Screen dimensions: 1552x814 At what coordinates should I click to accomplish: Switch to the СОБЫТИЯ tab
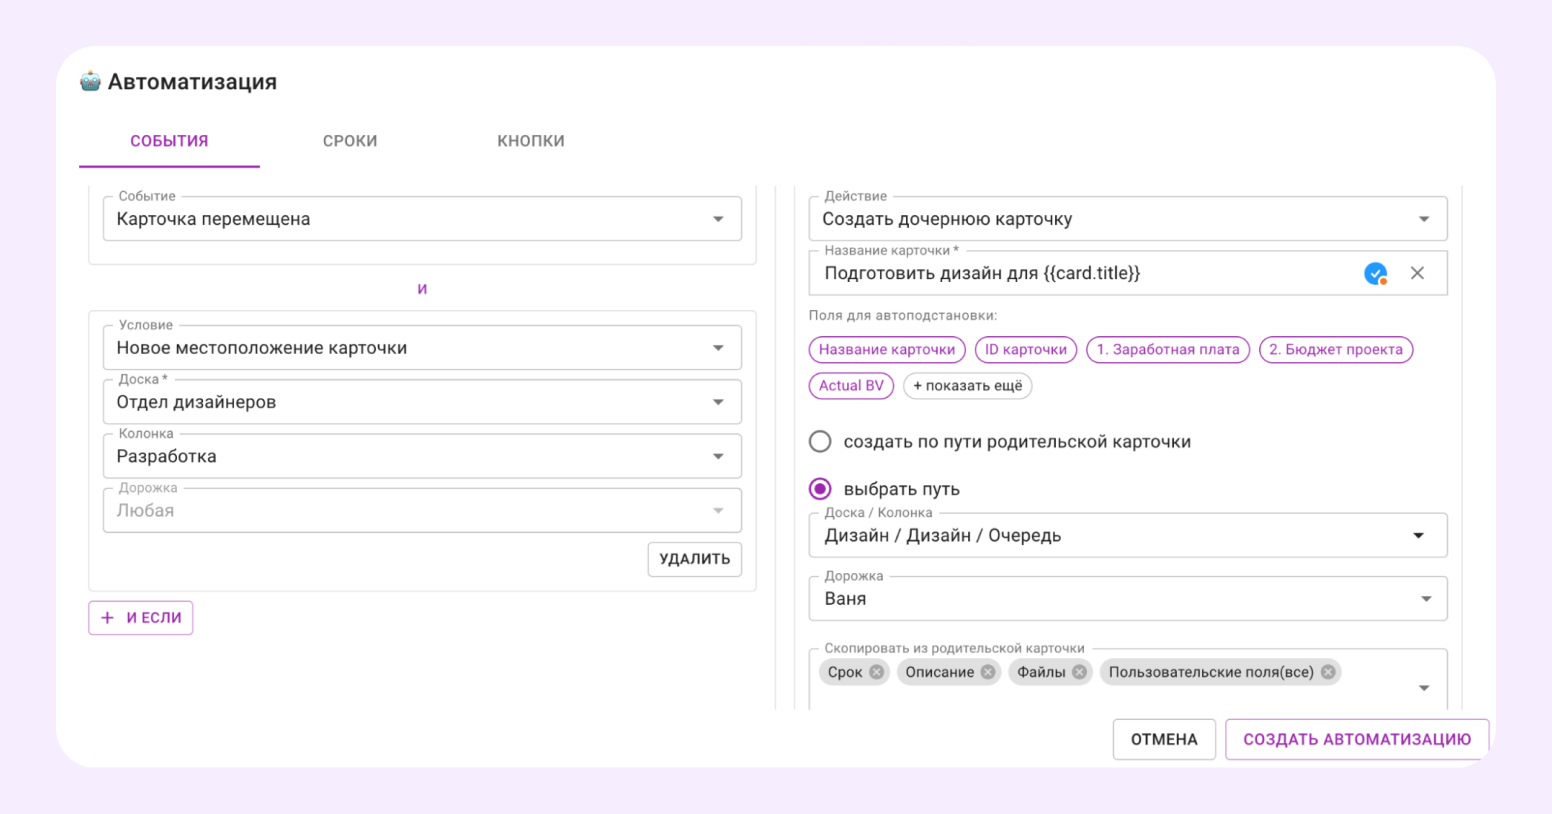(169, 141)
